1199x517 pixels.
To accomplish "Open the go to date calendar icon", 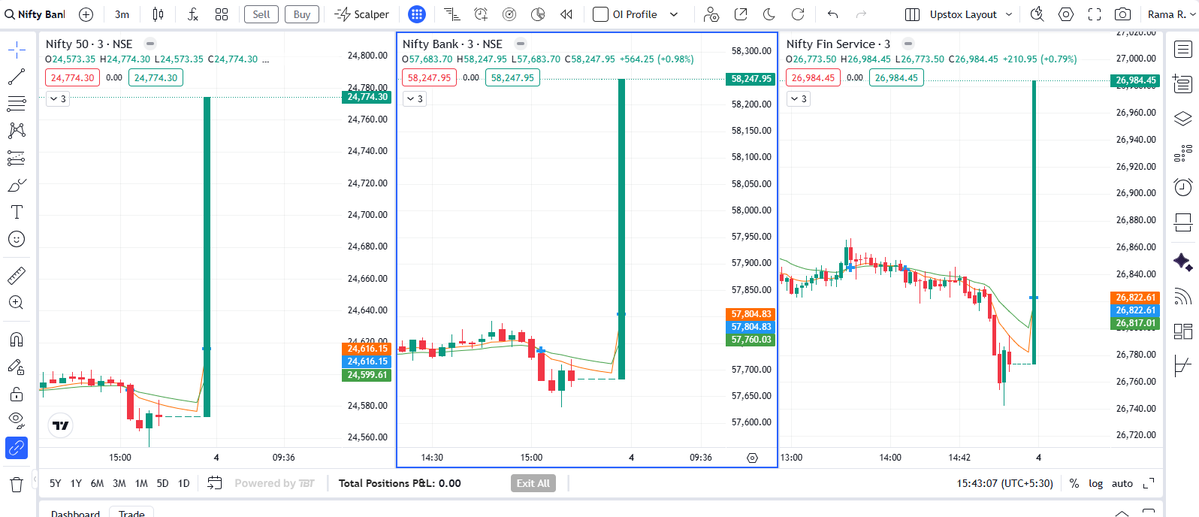I will click(215, 483).
